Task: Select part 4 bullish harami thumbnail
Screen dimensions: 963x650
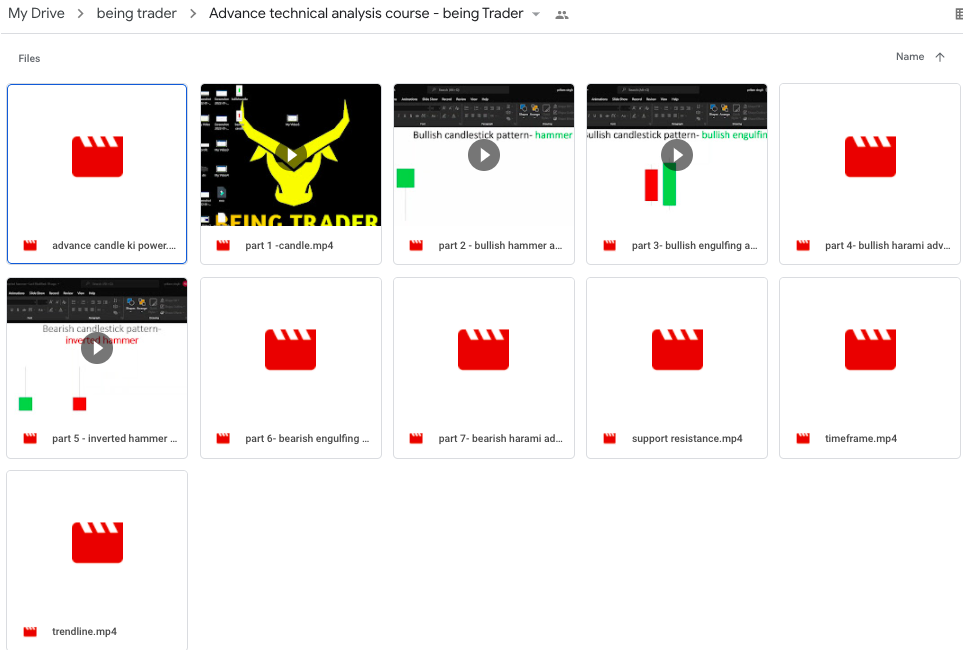Action: 870,156
